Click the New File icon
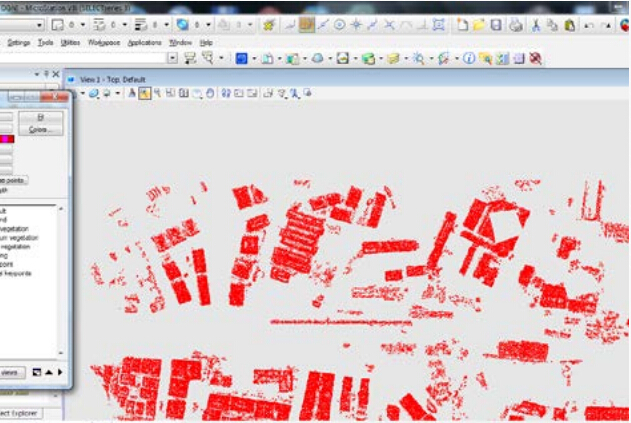The width and height of the screenshot is (631, 423). pos(461,24)
